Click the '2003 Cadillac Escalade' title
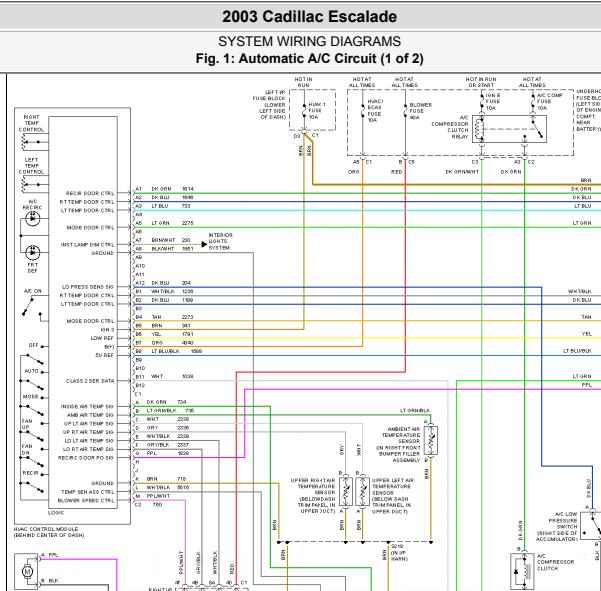 coord(310,16)
